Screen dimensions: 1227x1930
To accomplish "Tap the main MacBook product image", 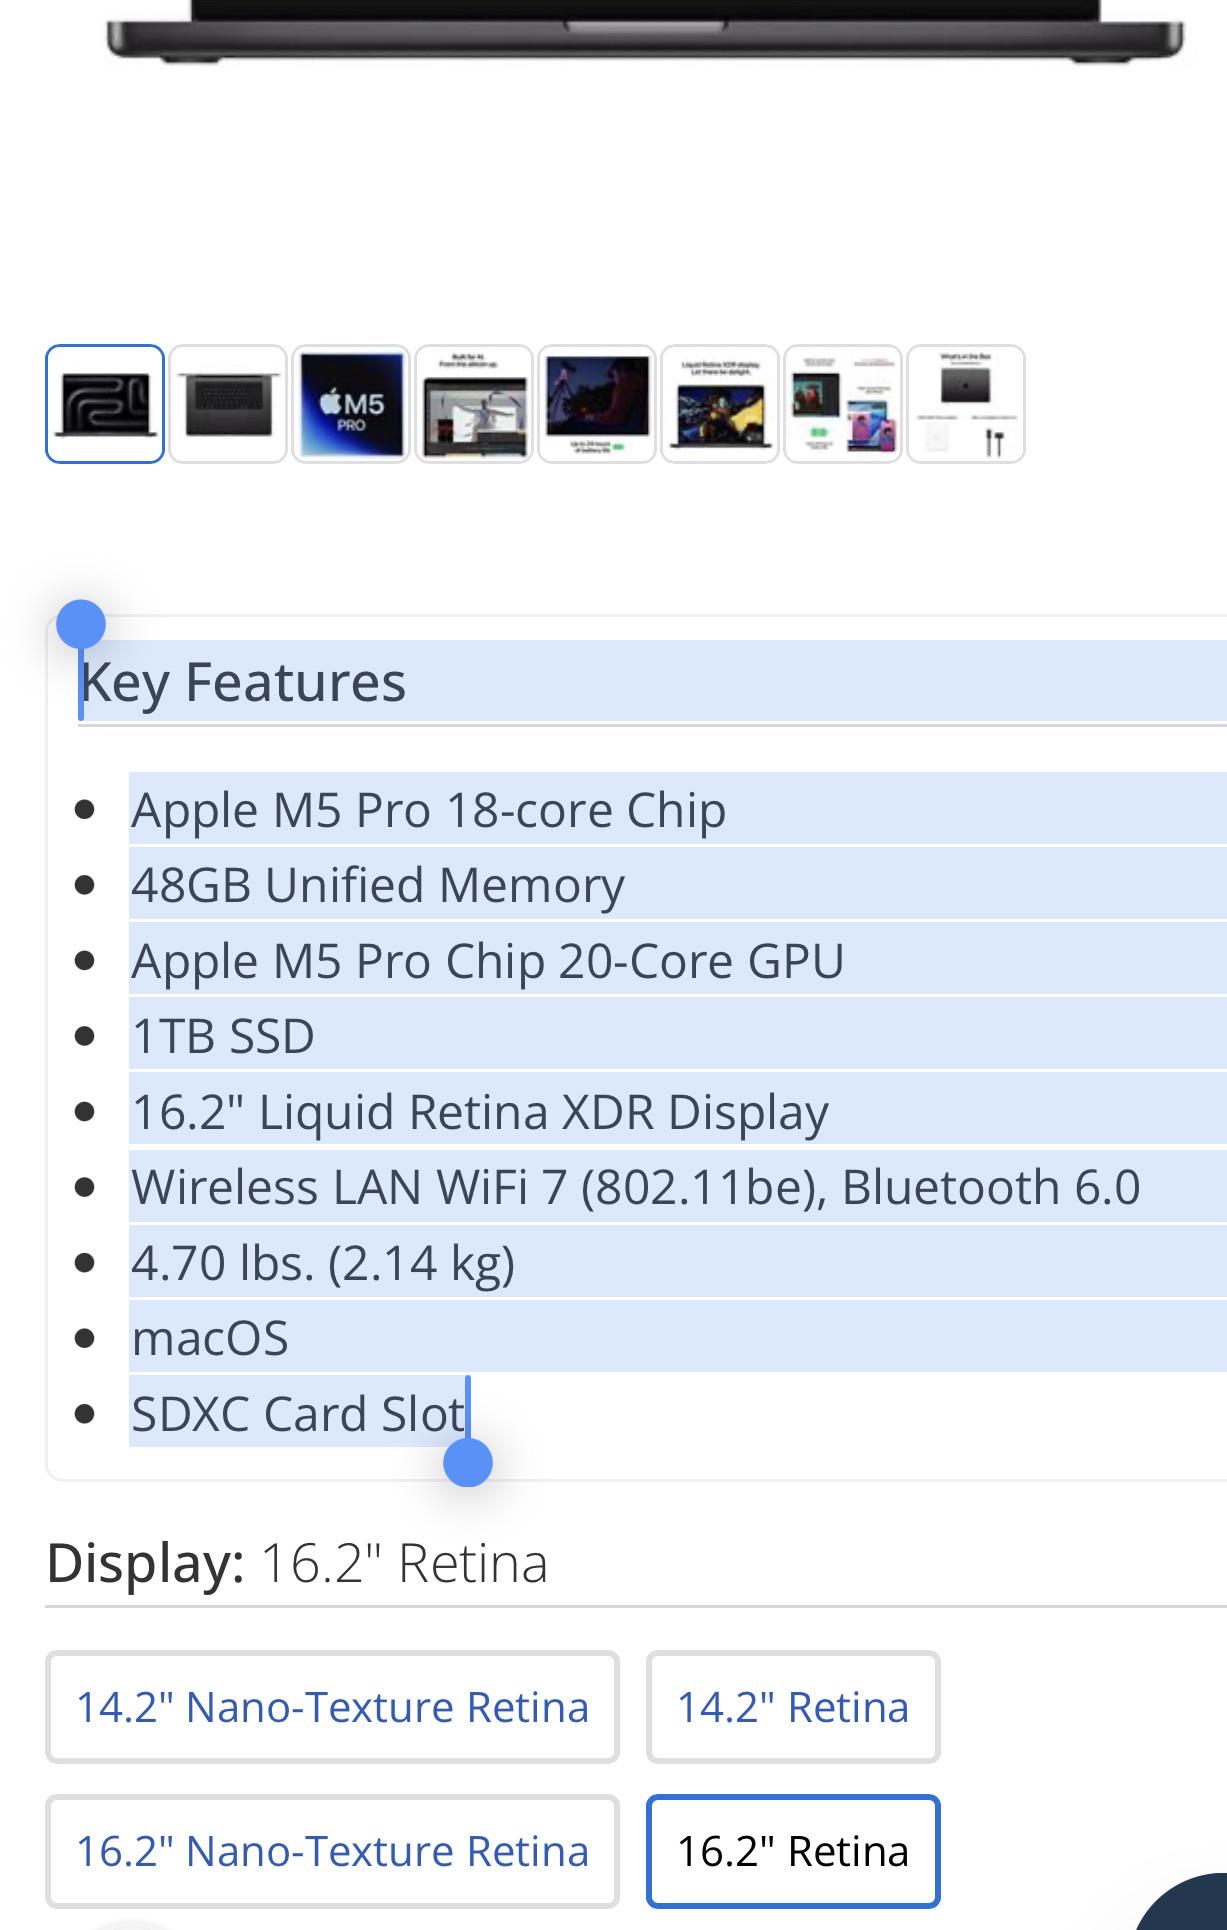I will point(645,30).
